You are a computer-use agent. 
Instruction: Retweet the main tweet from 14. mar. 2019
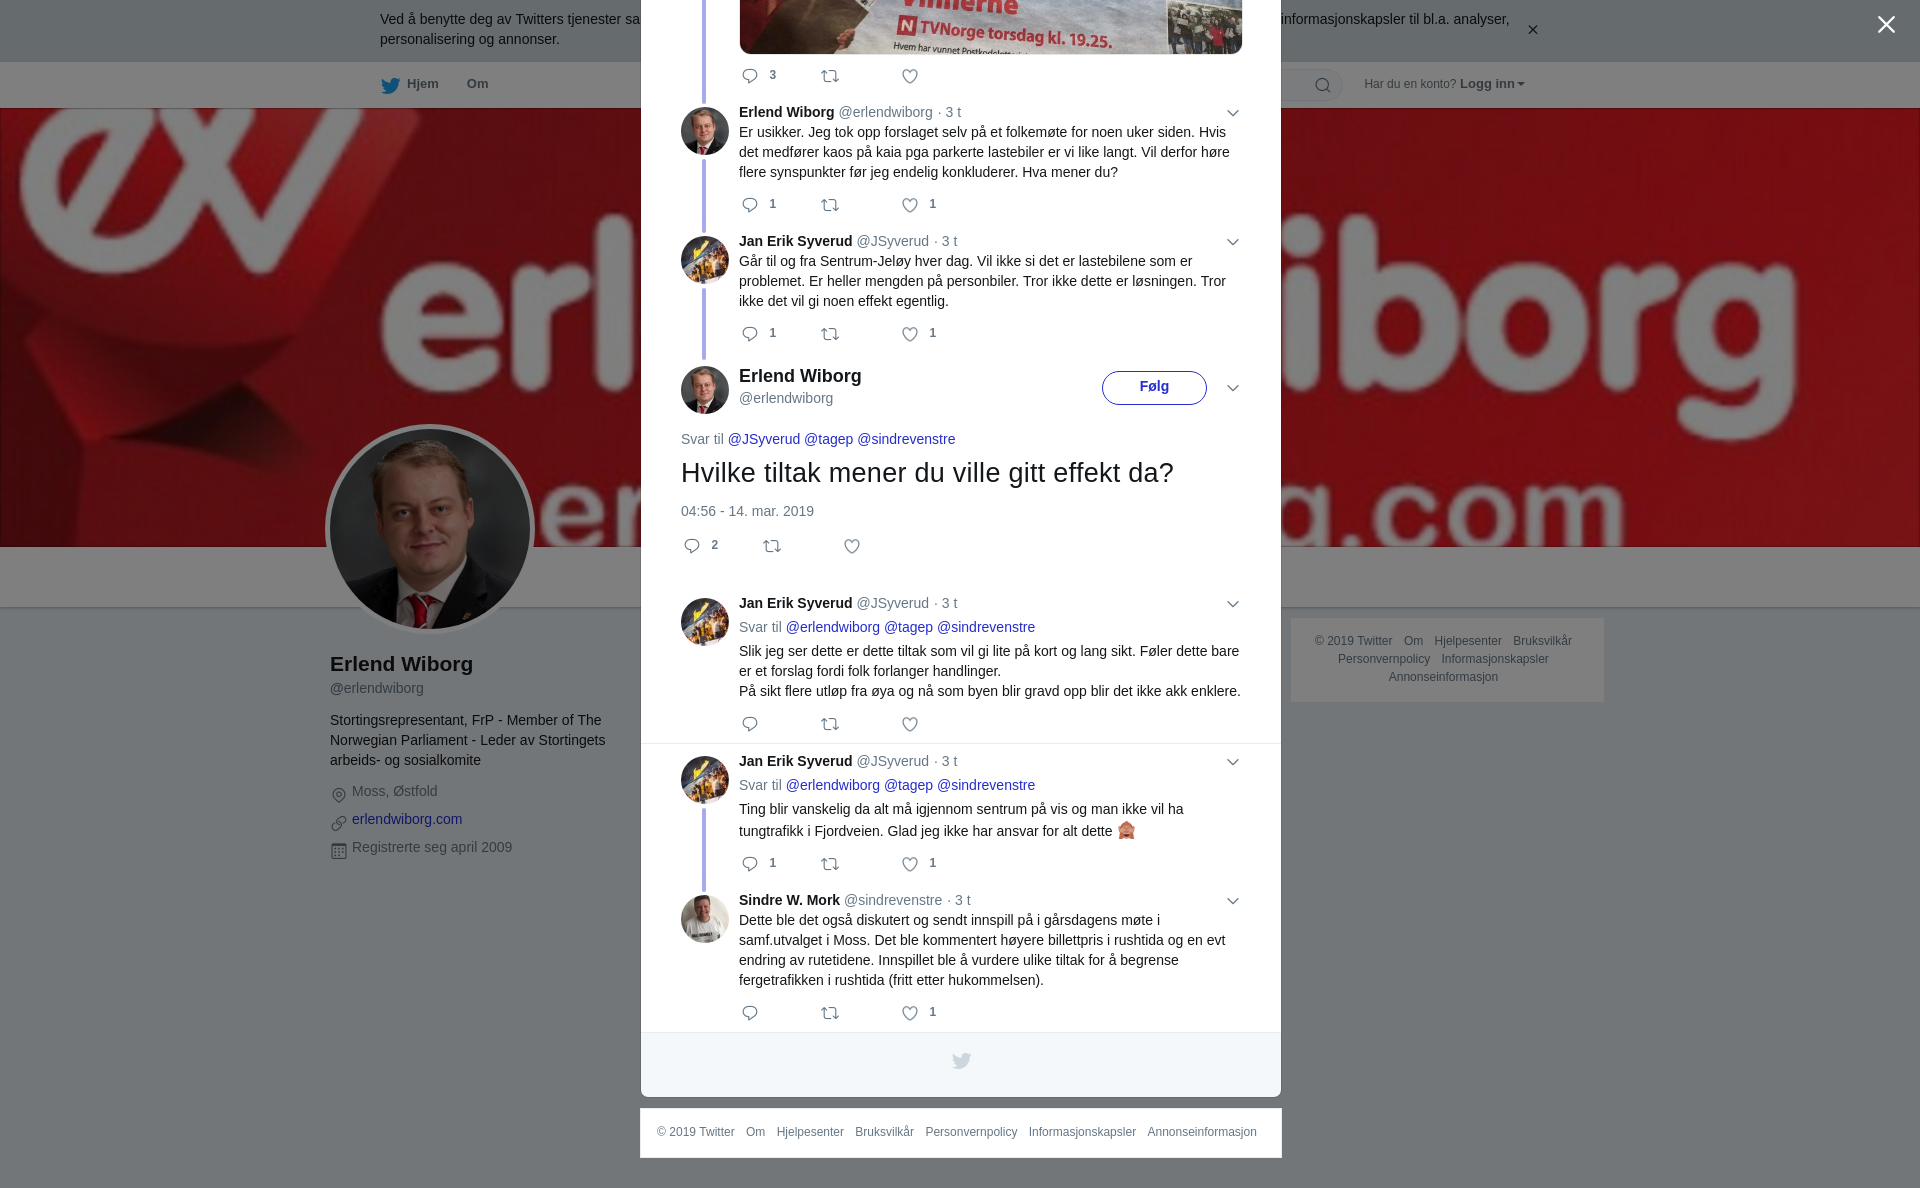coord(772,546)
